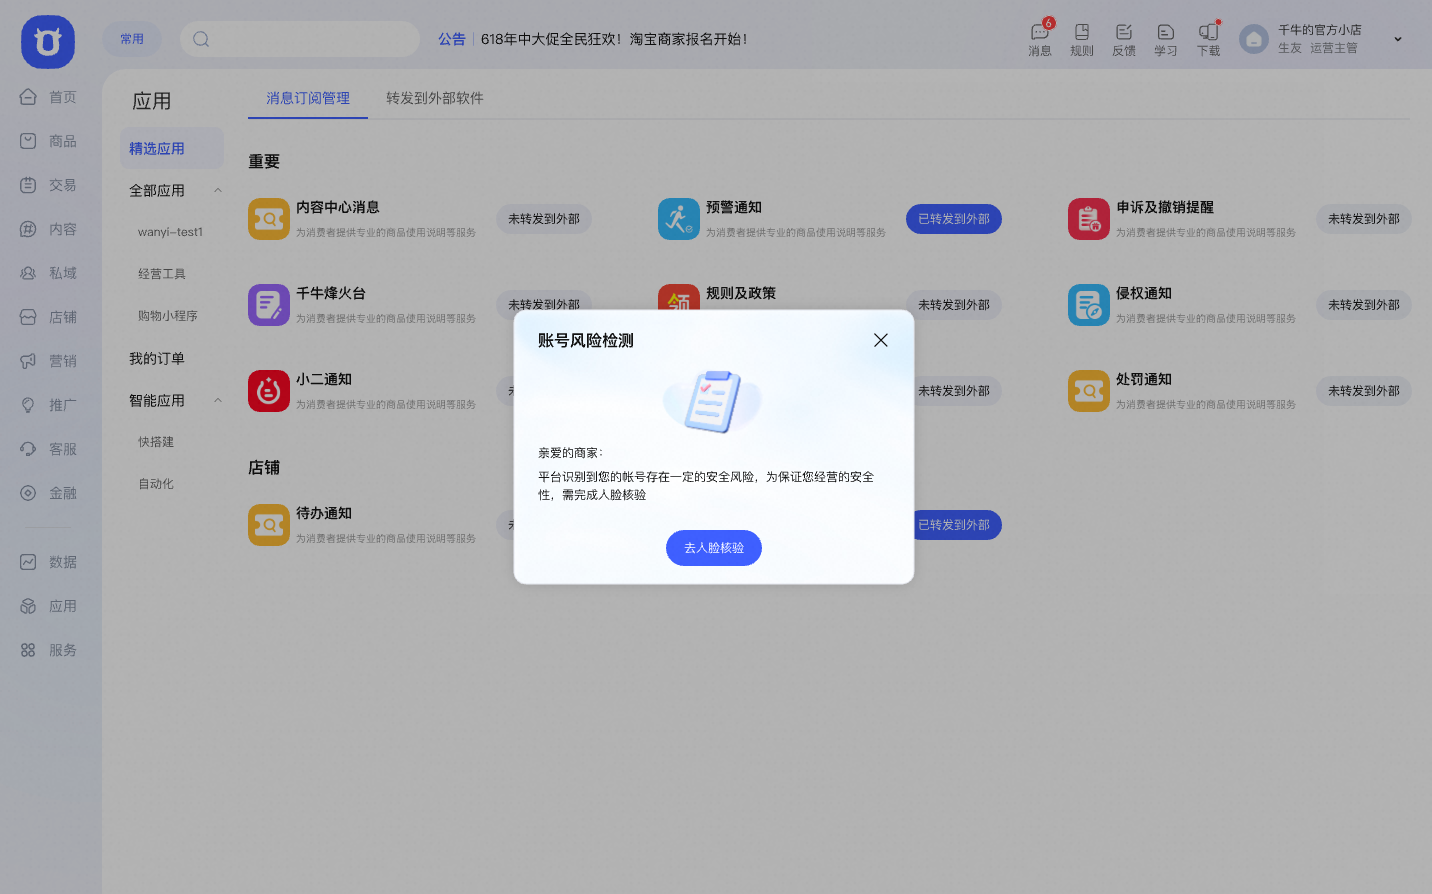Go to 交易 in the sidebar
This screenshot has height=894, width=1432.
pyautogui.click(x=49, y=185)
